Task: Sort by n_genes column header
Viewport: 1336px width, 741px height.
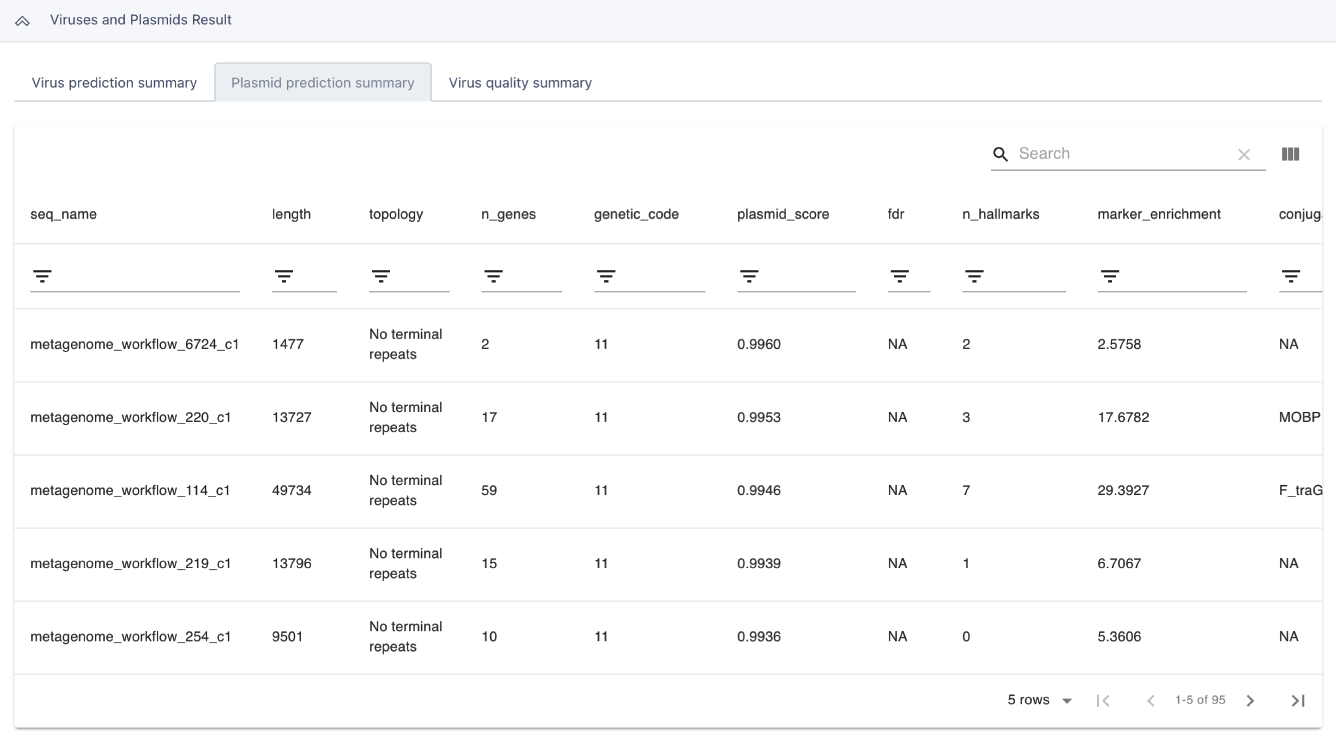Action: (508, 214)
